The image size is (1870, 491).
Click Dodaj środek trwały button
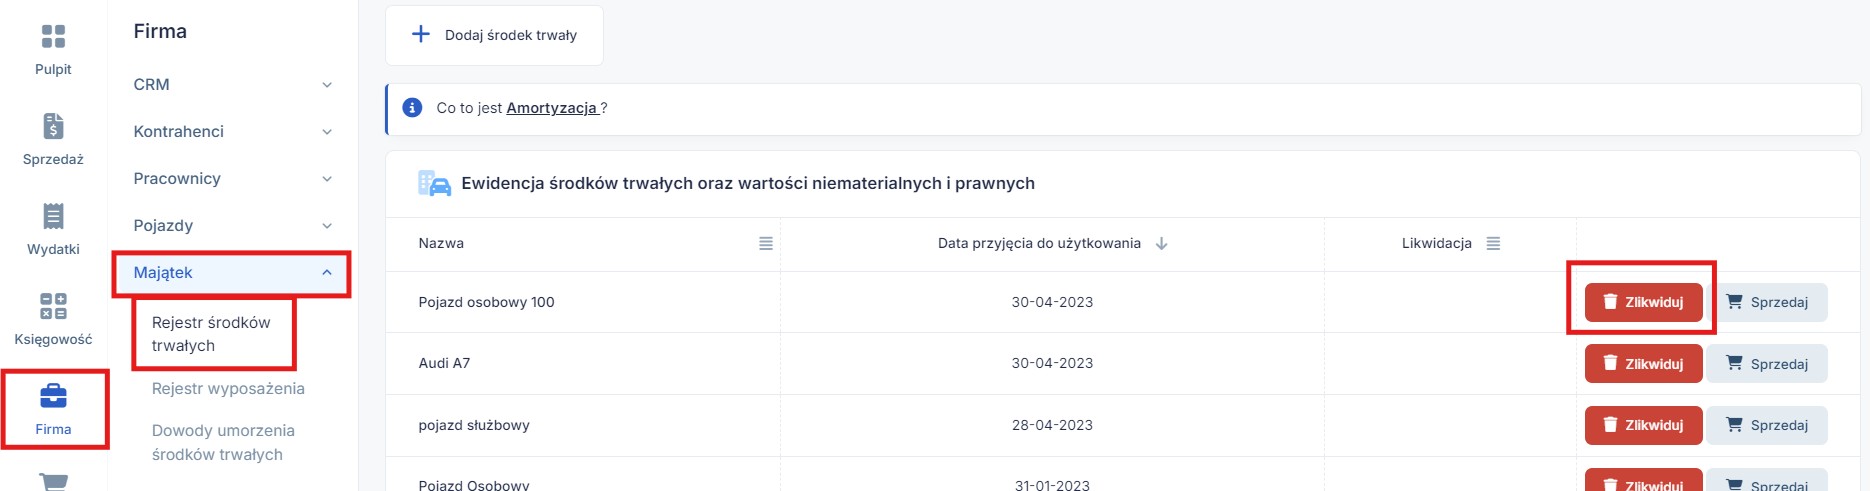tap(494, 35)
